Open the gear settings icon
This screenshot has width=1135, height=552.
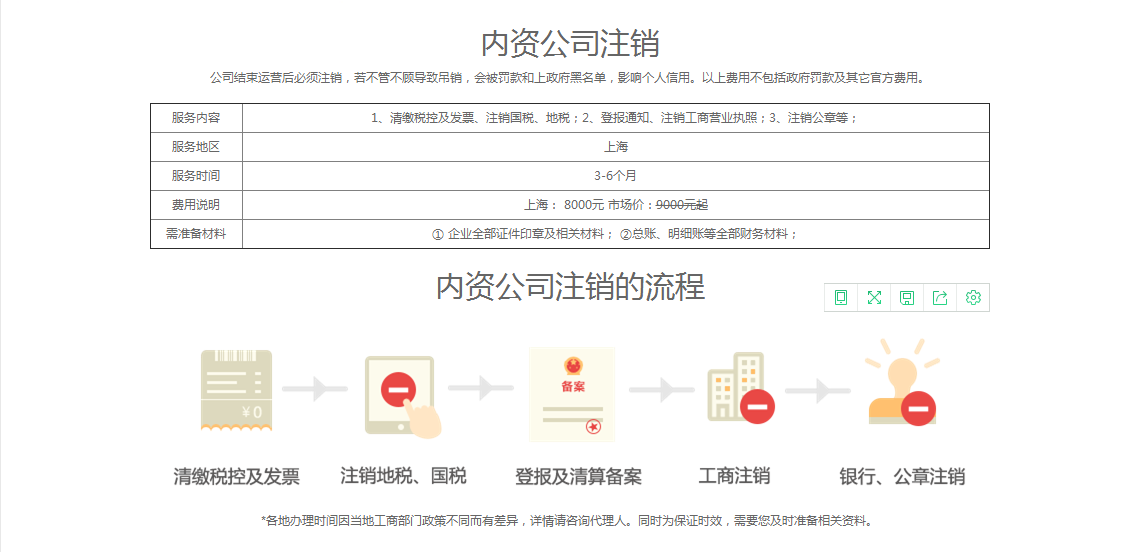pos(973,297)
